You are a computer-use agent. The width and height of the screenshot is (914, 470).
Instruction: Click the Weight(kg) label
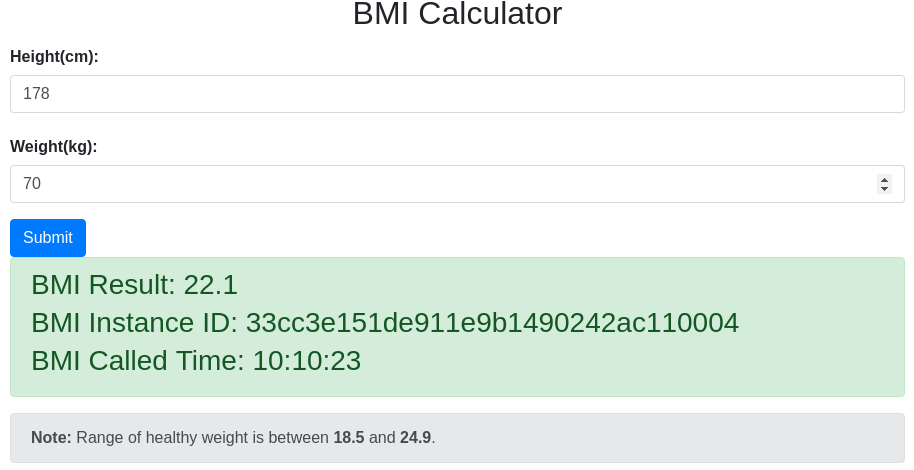pos(54,147)
